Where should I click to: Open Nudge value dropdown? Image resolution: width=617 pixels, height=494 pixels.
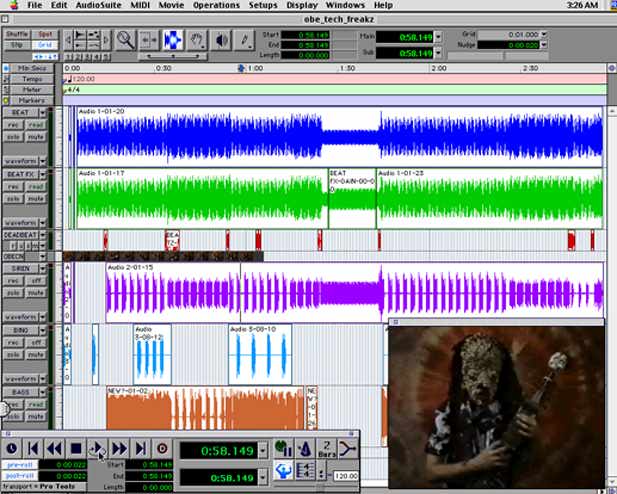click(x=543, y=45)
